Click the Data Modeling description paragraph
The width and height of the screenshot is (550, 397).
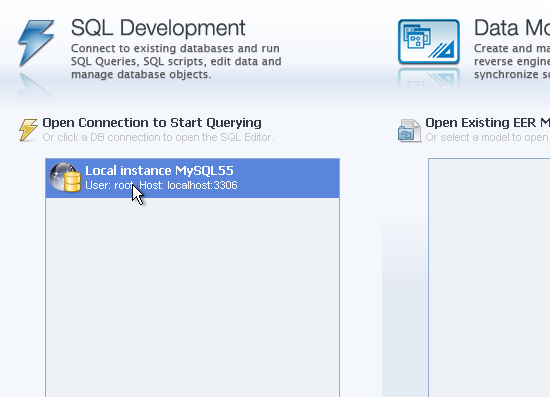[x=512, y=61]
